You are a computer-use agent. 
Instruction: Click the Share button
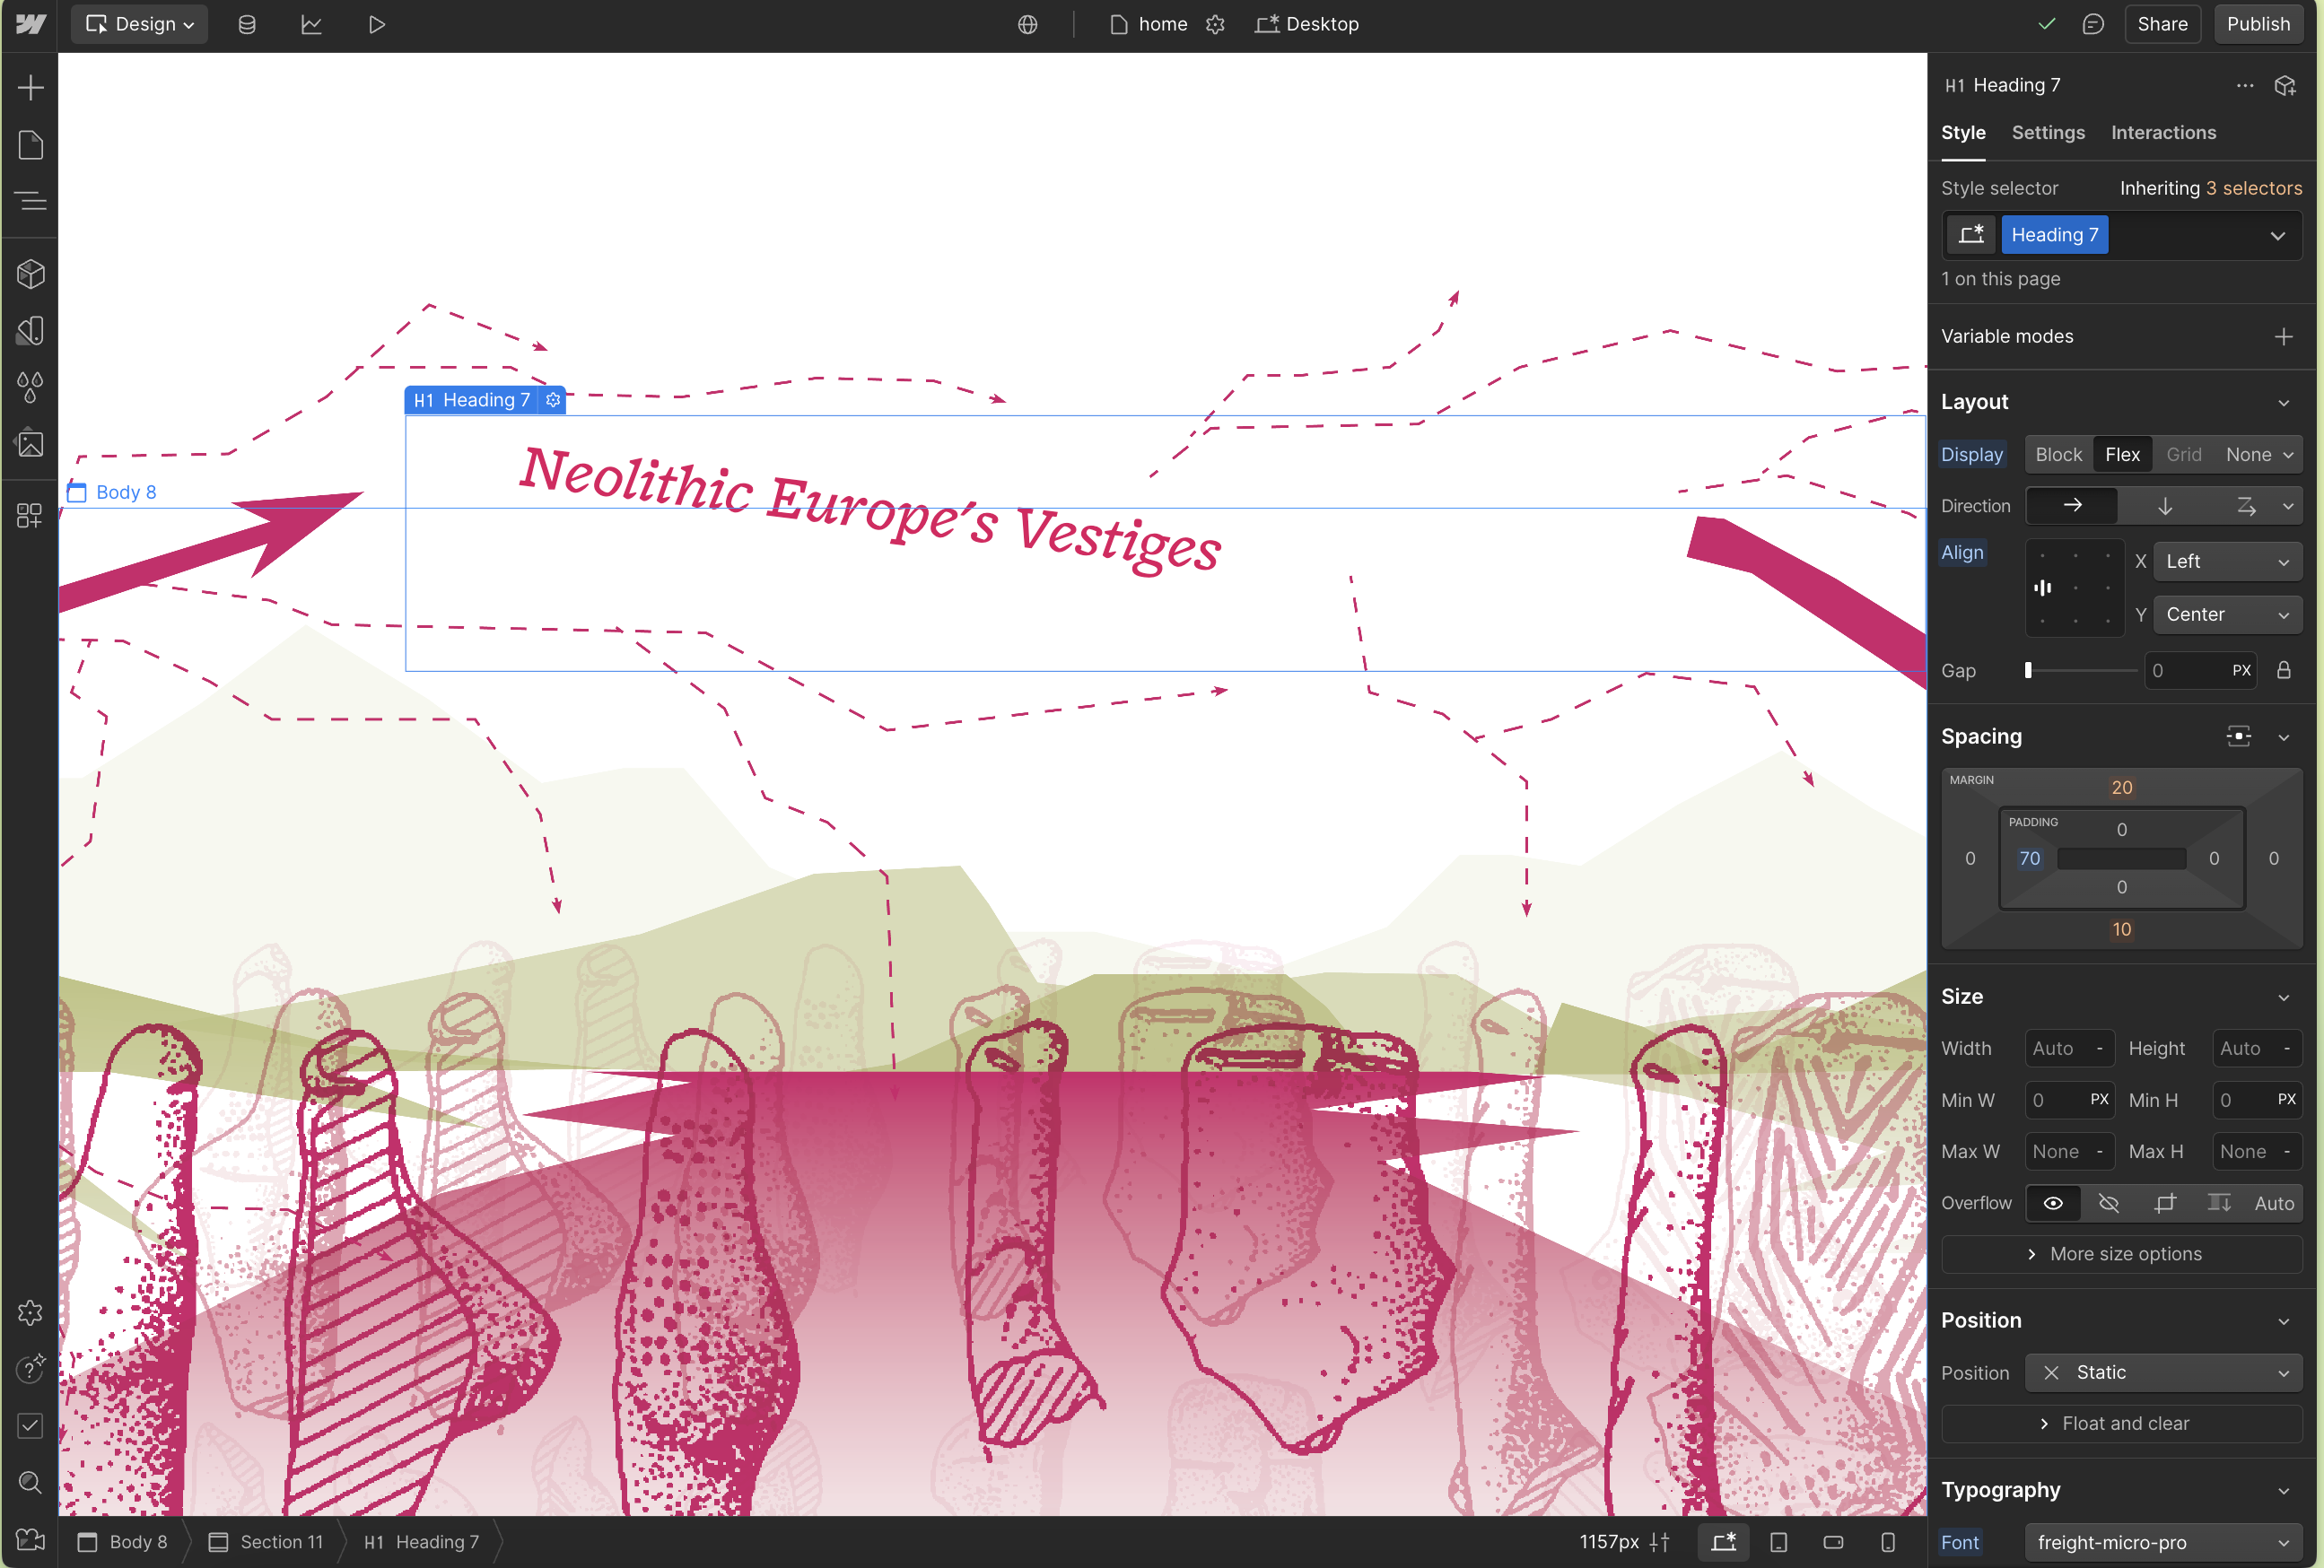[2162, 24]
